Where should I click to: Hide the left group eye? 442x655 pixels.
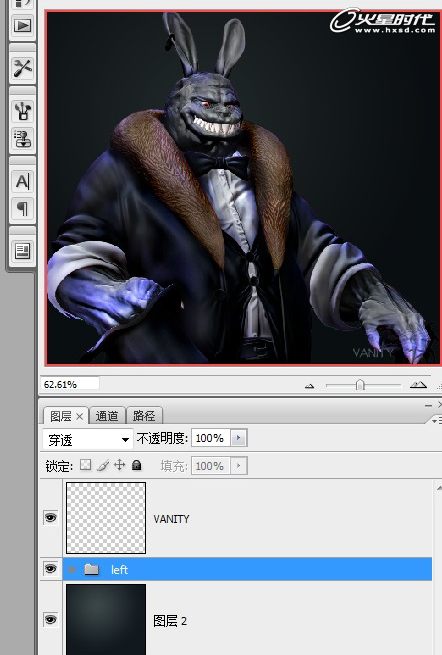[51, 569]
